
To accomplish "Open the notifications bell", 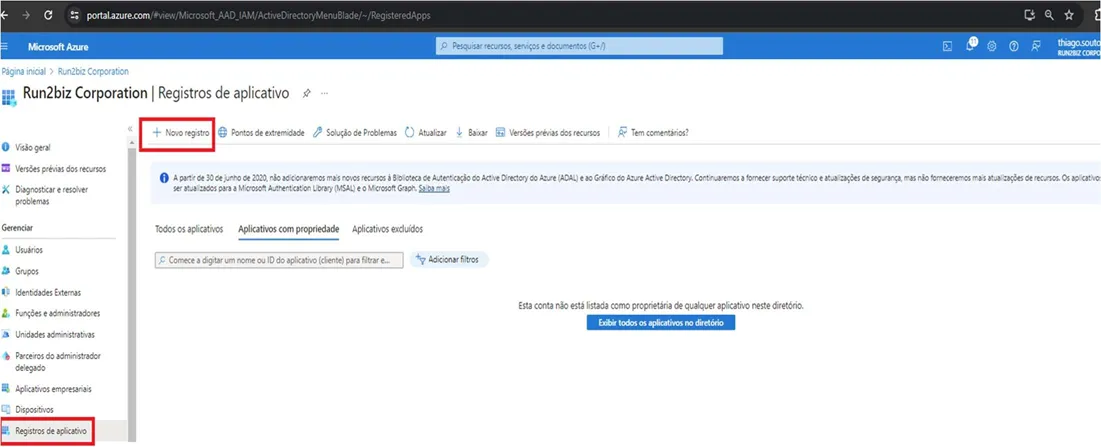I will click(970, 46).
